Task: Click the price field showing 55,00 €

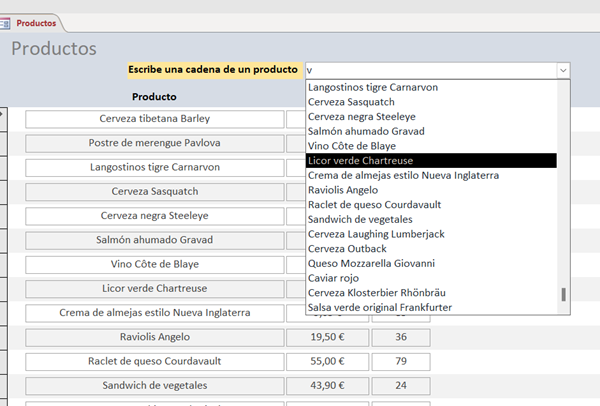Action: 328,361
